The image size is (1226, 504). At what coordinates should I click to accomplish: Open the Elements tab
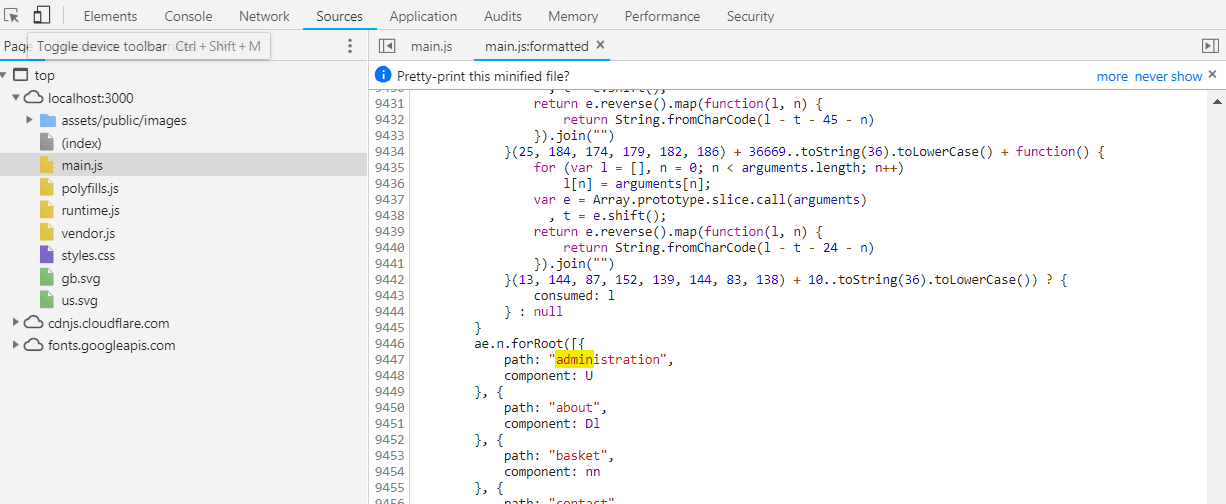tap(110, 16)
